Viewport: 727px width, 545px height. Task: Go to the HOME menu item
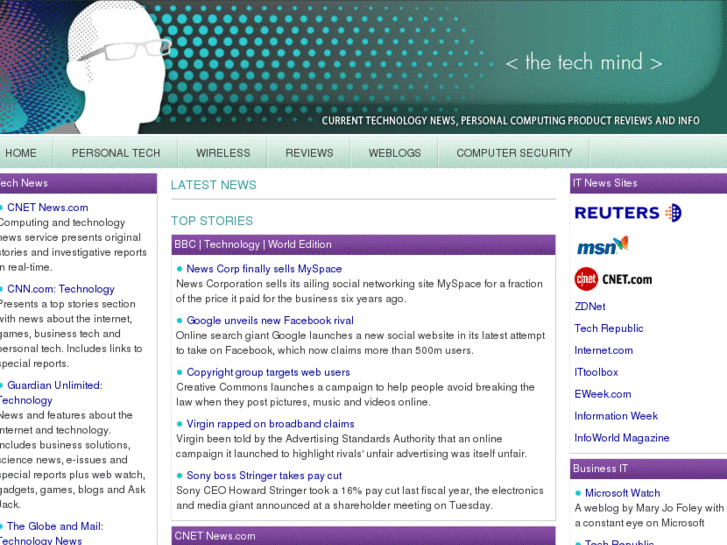(21, 153)
